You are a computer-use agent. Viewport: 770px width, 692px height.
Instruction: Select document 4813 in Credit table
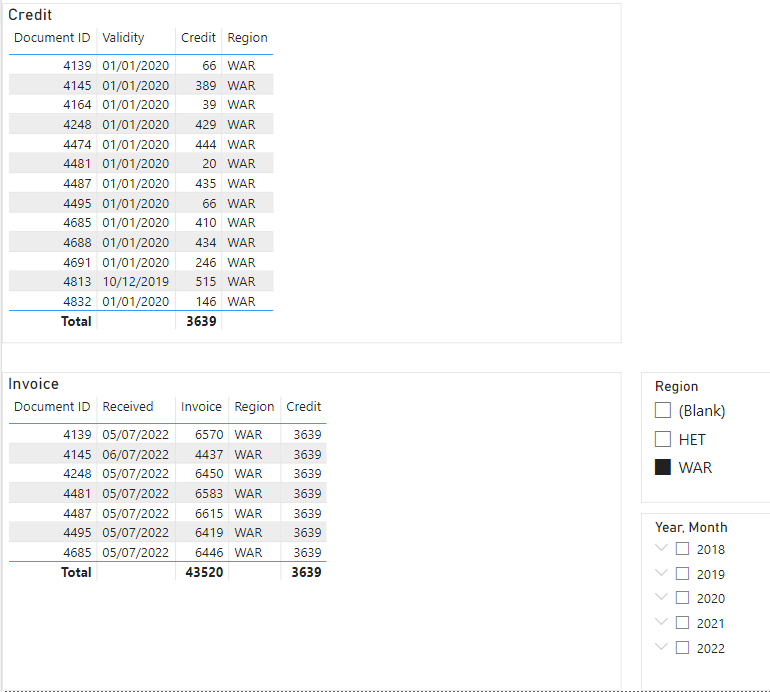point(77,281)
